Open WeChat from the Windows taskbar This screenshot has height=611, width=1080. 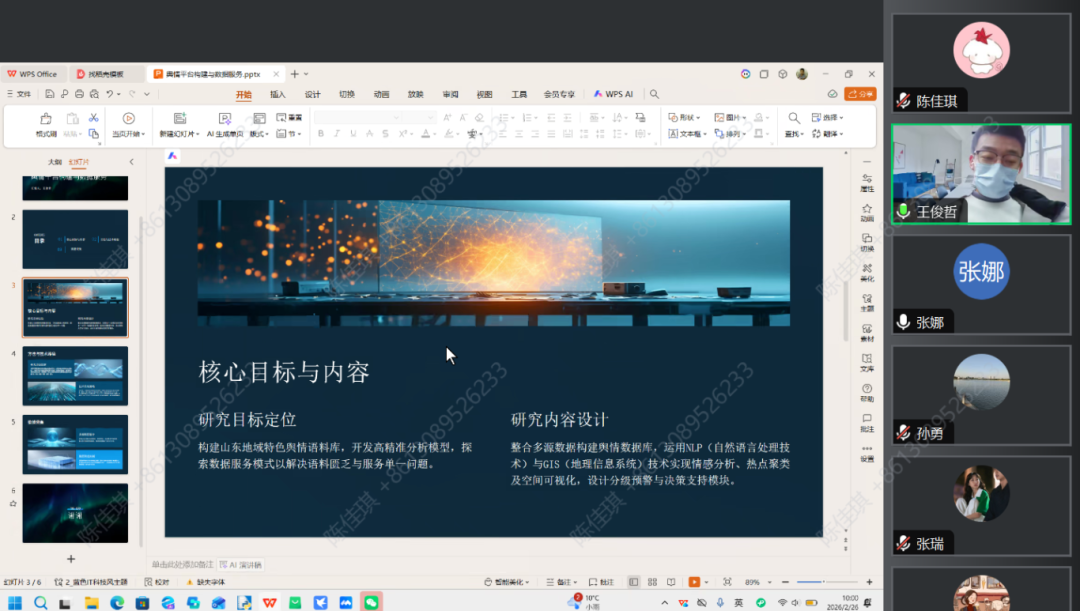coord(371,602)
